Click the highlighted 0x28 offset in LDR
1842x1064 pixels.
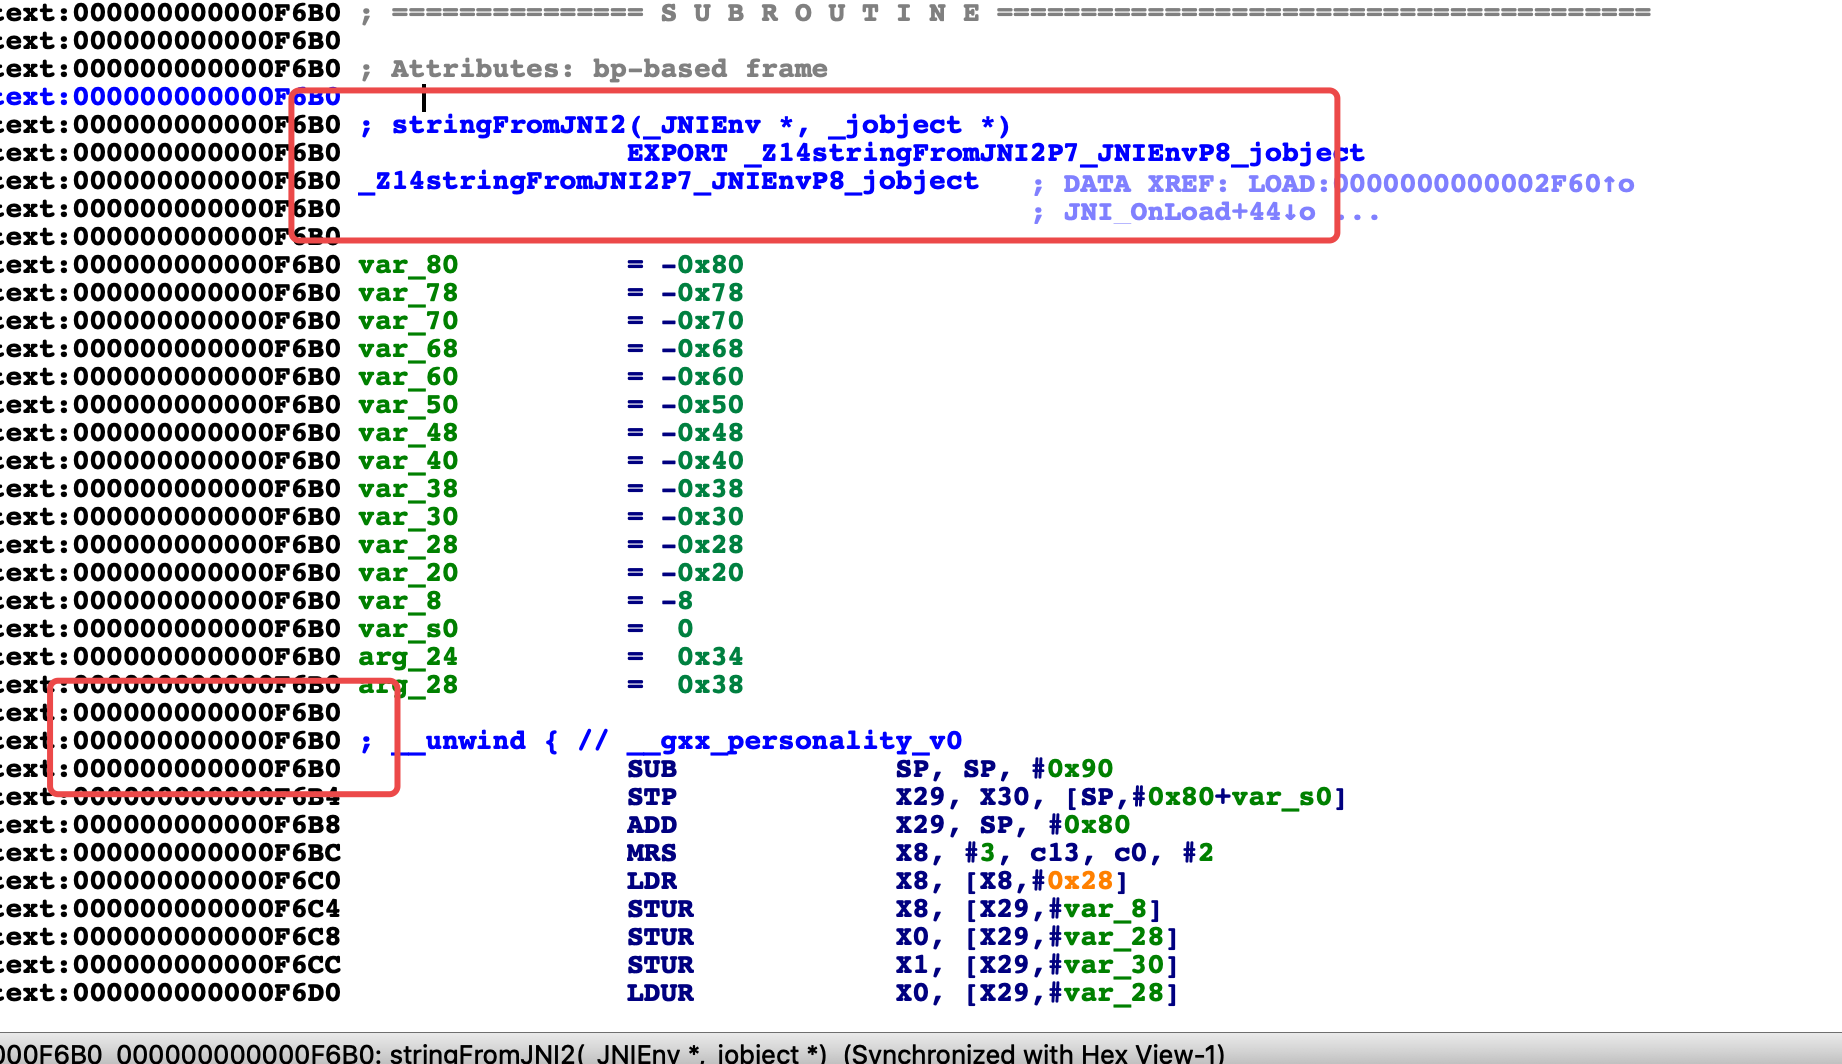(x=1080, y=881)
